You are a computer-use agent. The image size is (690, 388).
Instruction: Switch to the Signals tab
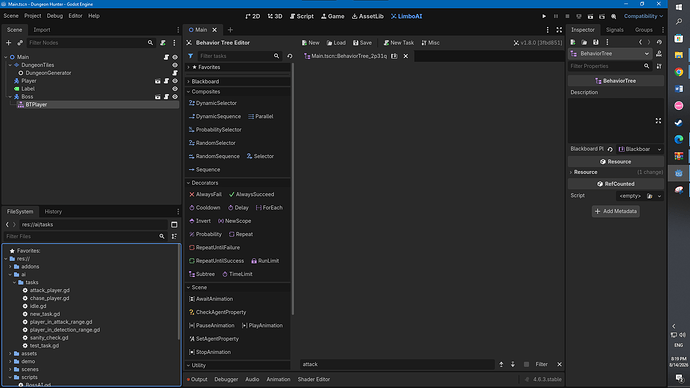[x=614, y=30]
